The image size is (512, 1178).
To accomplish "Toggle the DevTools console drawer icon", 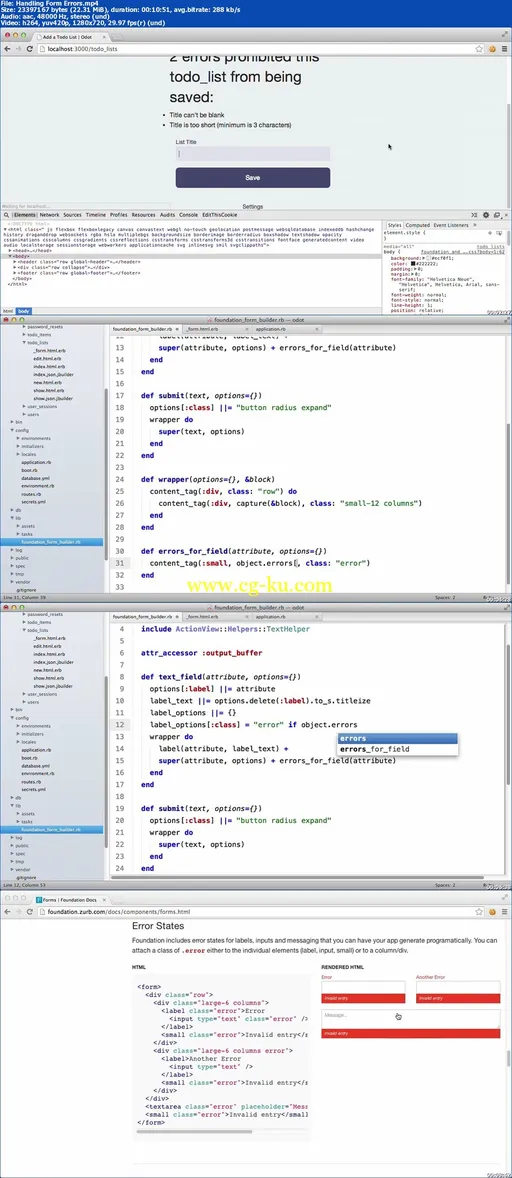I will click(x=476, y=215).
